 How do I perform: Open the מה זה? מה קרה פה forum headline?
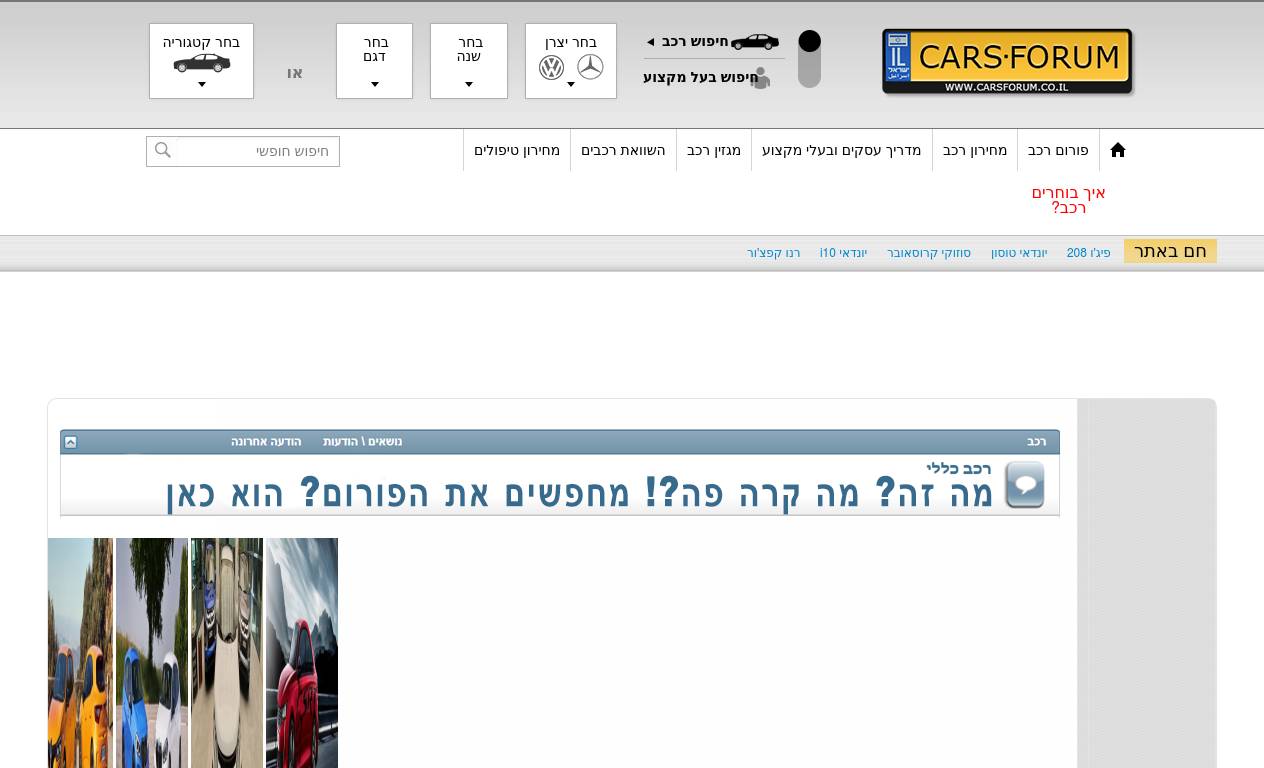(580, 494)
